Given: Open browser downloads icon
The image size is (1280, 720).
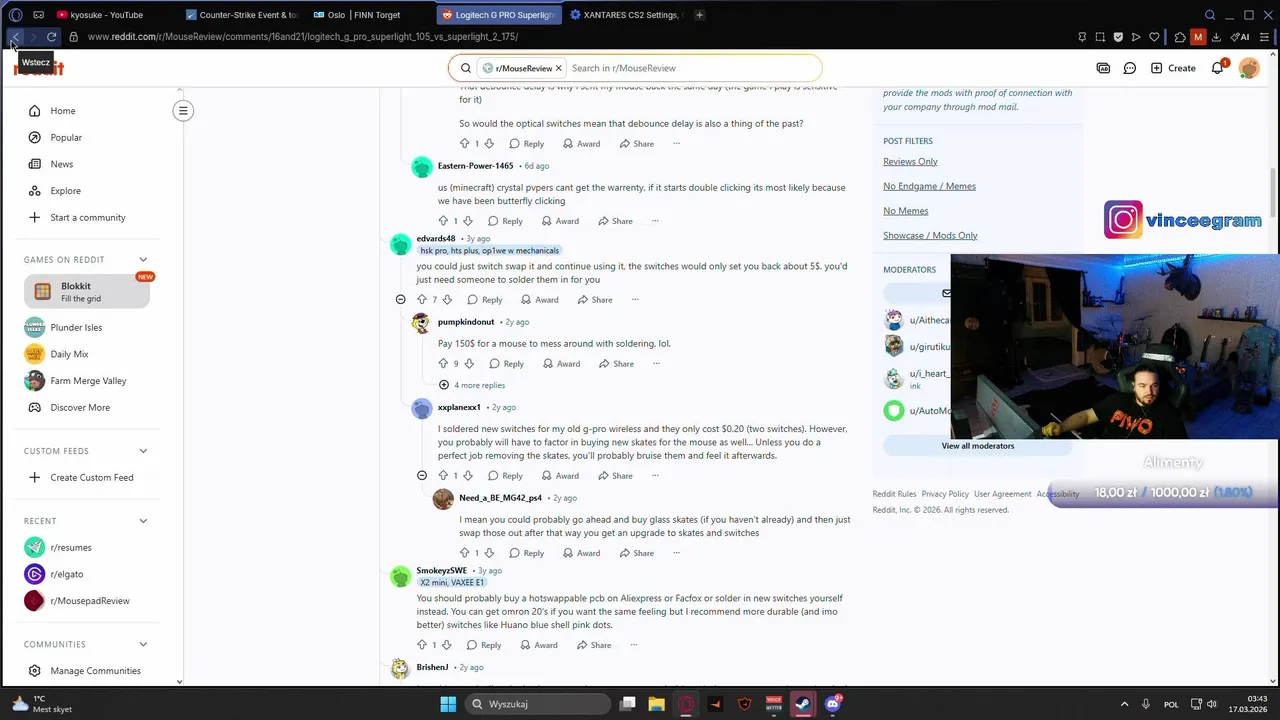Looking at the screenshot, I should [1216, 37].
